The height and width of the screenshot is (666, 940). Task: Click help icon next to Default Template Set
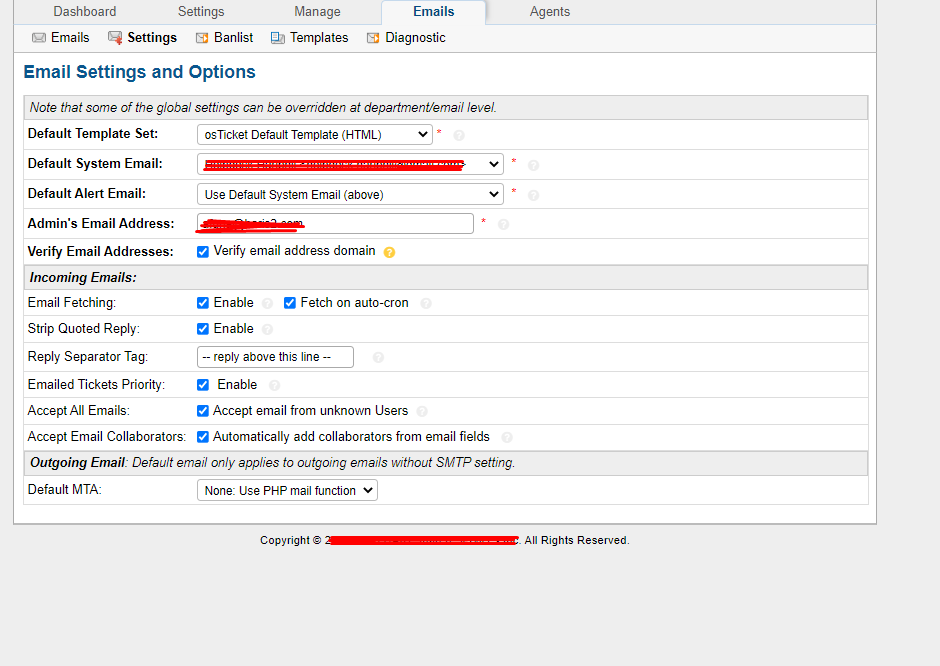point(459,135)
